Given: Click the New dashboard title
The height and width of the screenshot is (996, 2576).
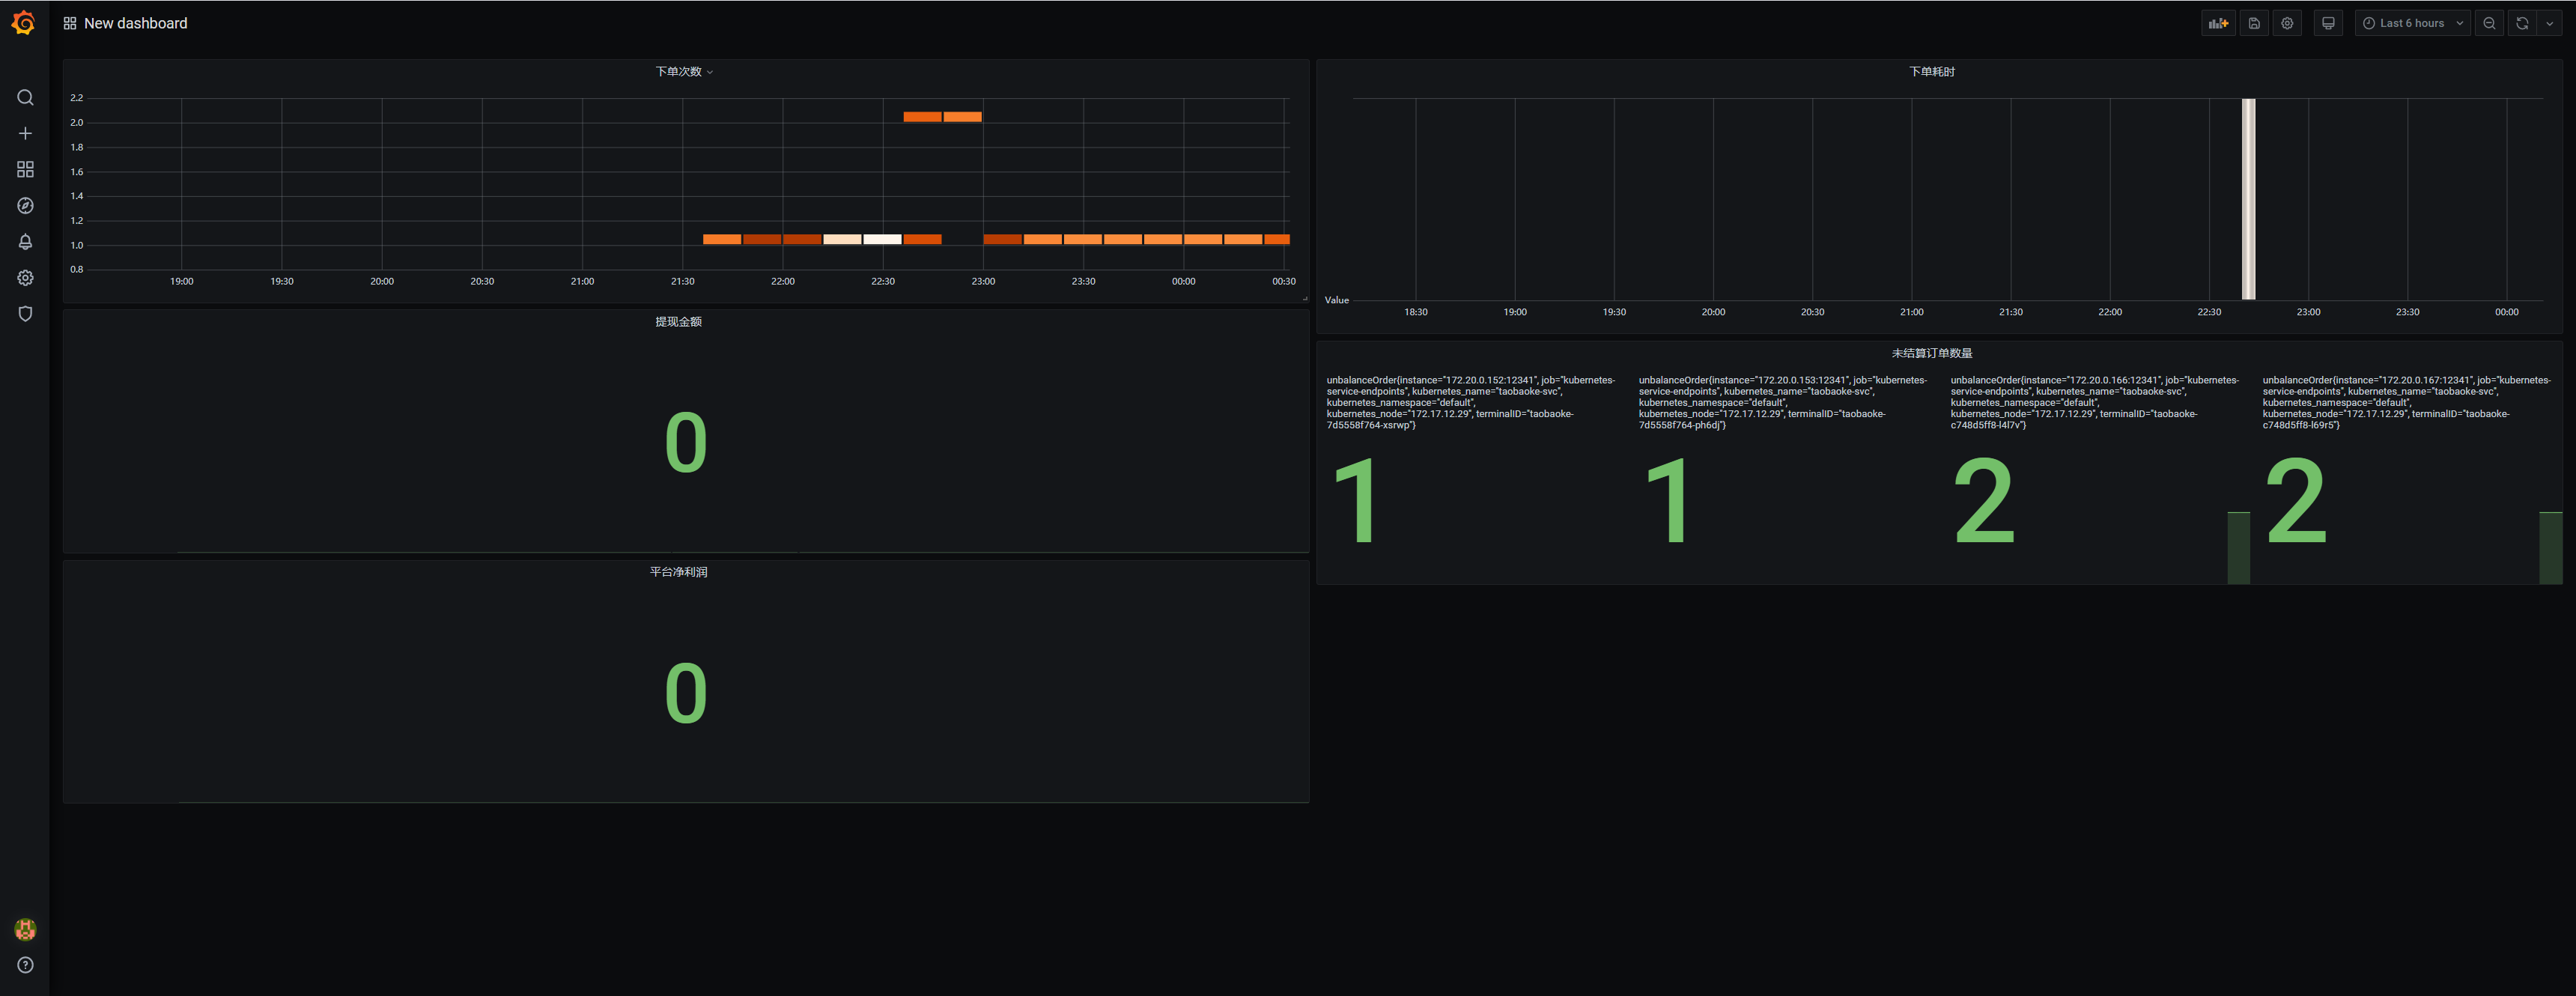Looking at the screenshot, I should point(135,23).
